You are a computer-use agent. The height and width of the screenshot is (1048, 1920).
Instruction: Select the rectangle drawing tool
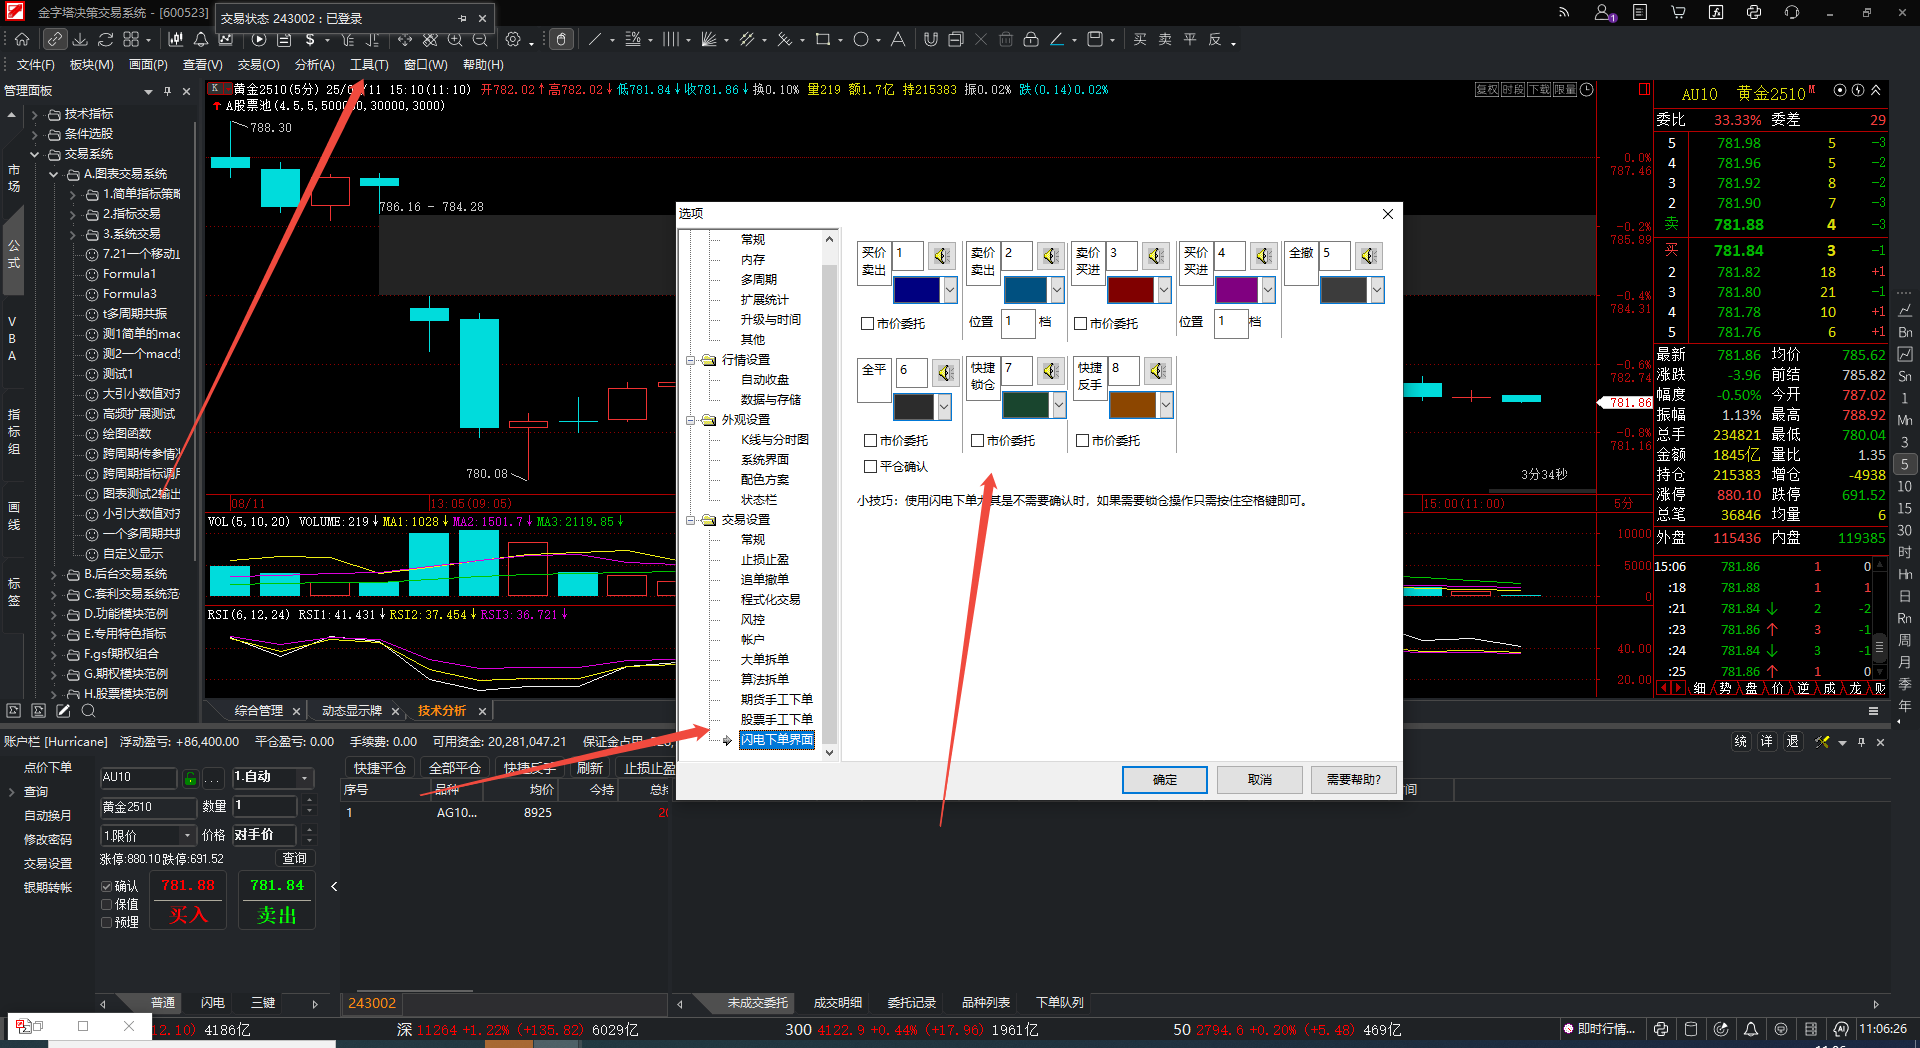822,39
